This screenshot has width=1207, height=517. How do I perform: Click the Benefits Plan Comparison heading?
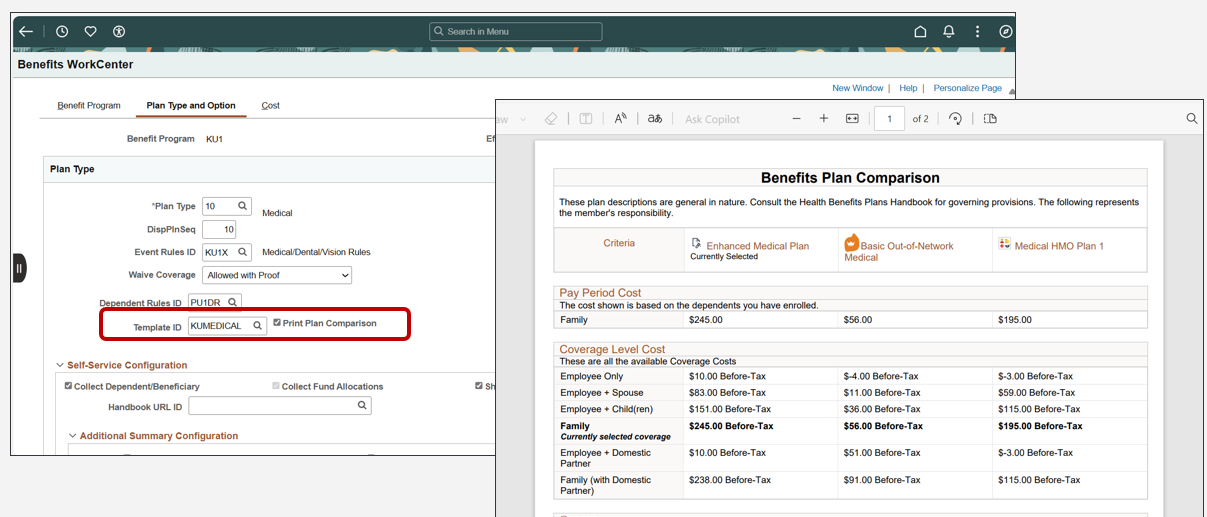[850, 178]
